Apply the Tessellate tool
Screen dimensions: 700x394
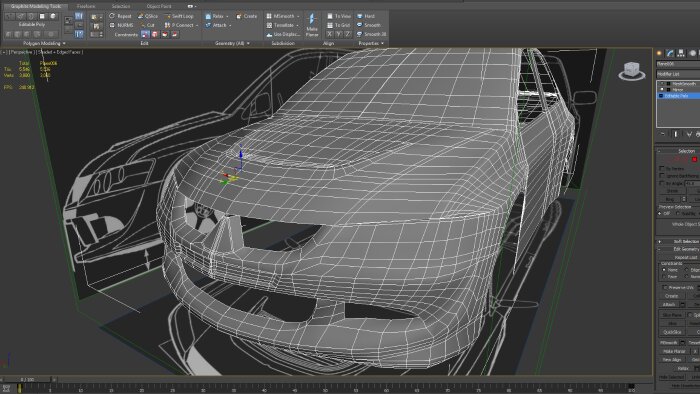(x=280, y=25)
